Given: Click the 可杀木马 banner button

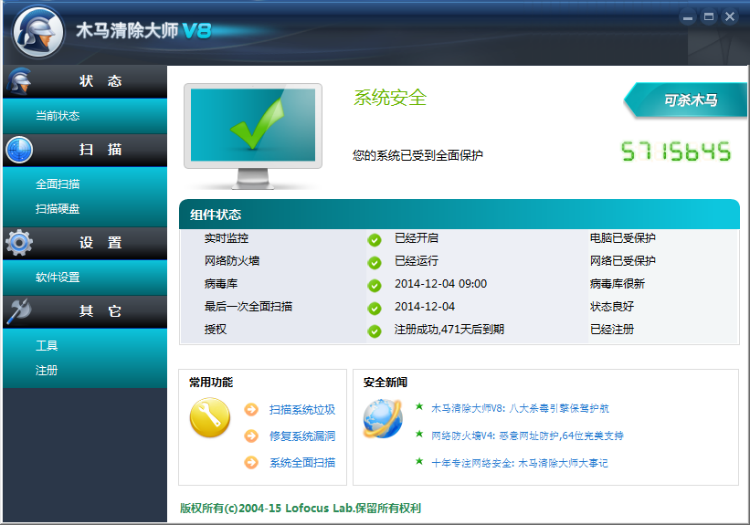Looking at the screenshot, I should 688,101.
